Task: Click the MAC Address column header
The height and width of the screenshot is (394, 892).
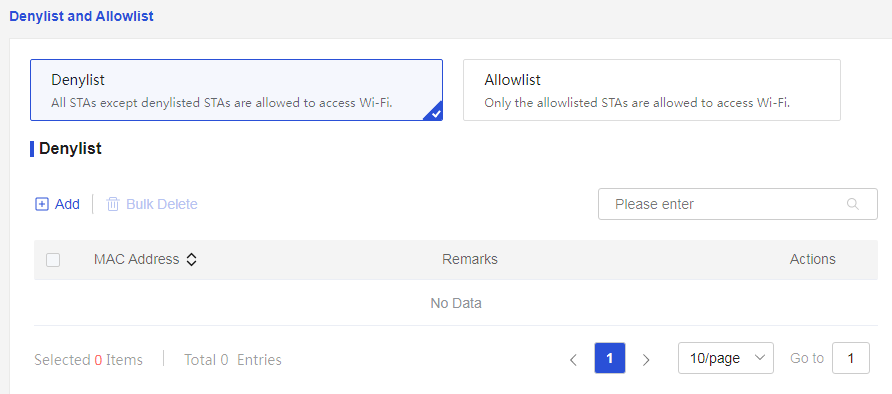Action: pos(137,260)
